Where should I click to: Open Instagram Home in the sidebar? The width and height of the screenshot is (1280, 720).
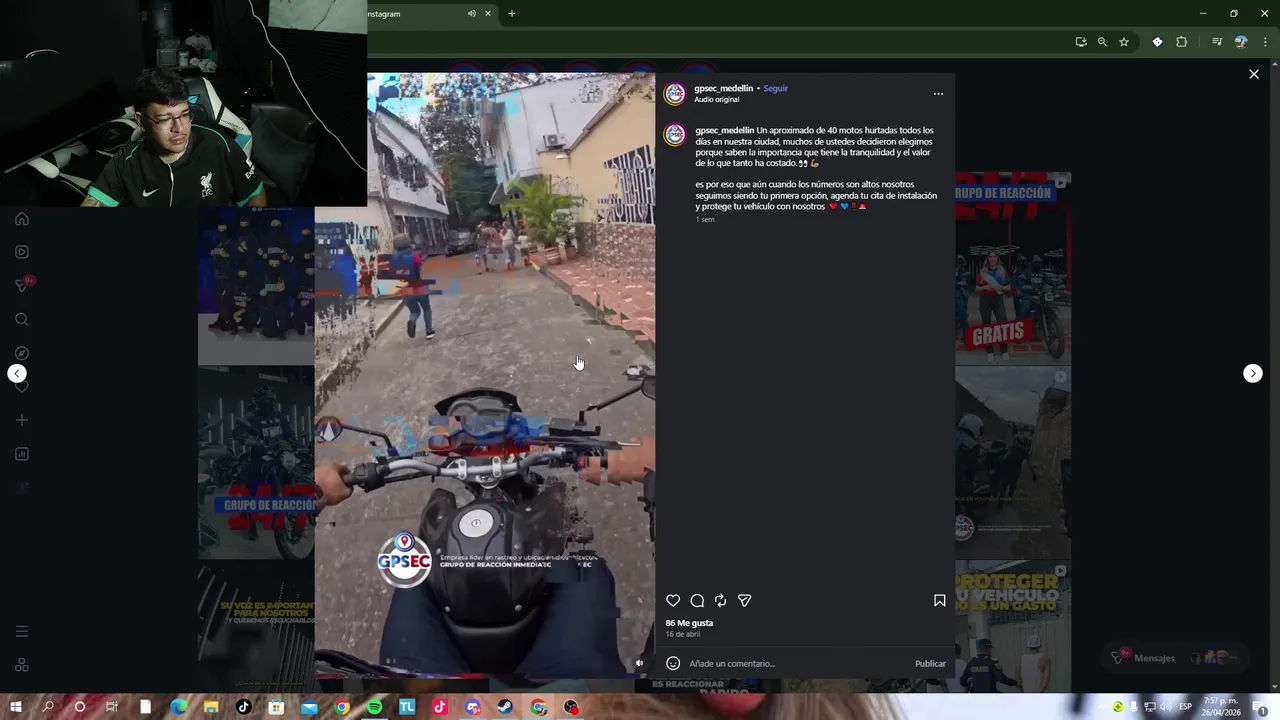22,219
